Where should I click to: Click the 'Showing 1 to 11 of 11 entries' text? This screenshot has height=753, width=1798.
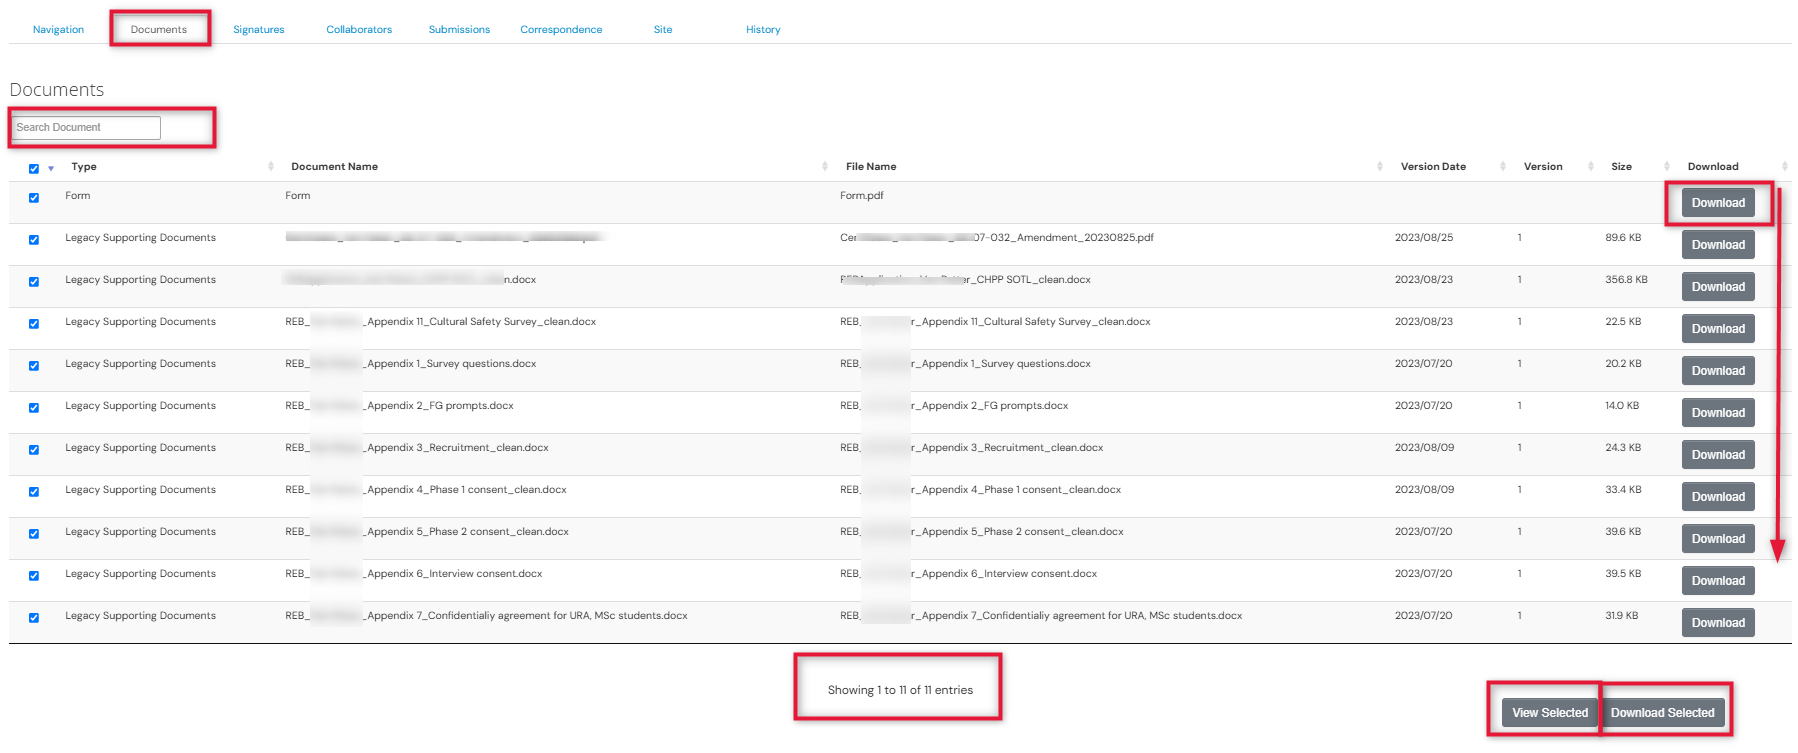(900, 690)
